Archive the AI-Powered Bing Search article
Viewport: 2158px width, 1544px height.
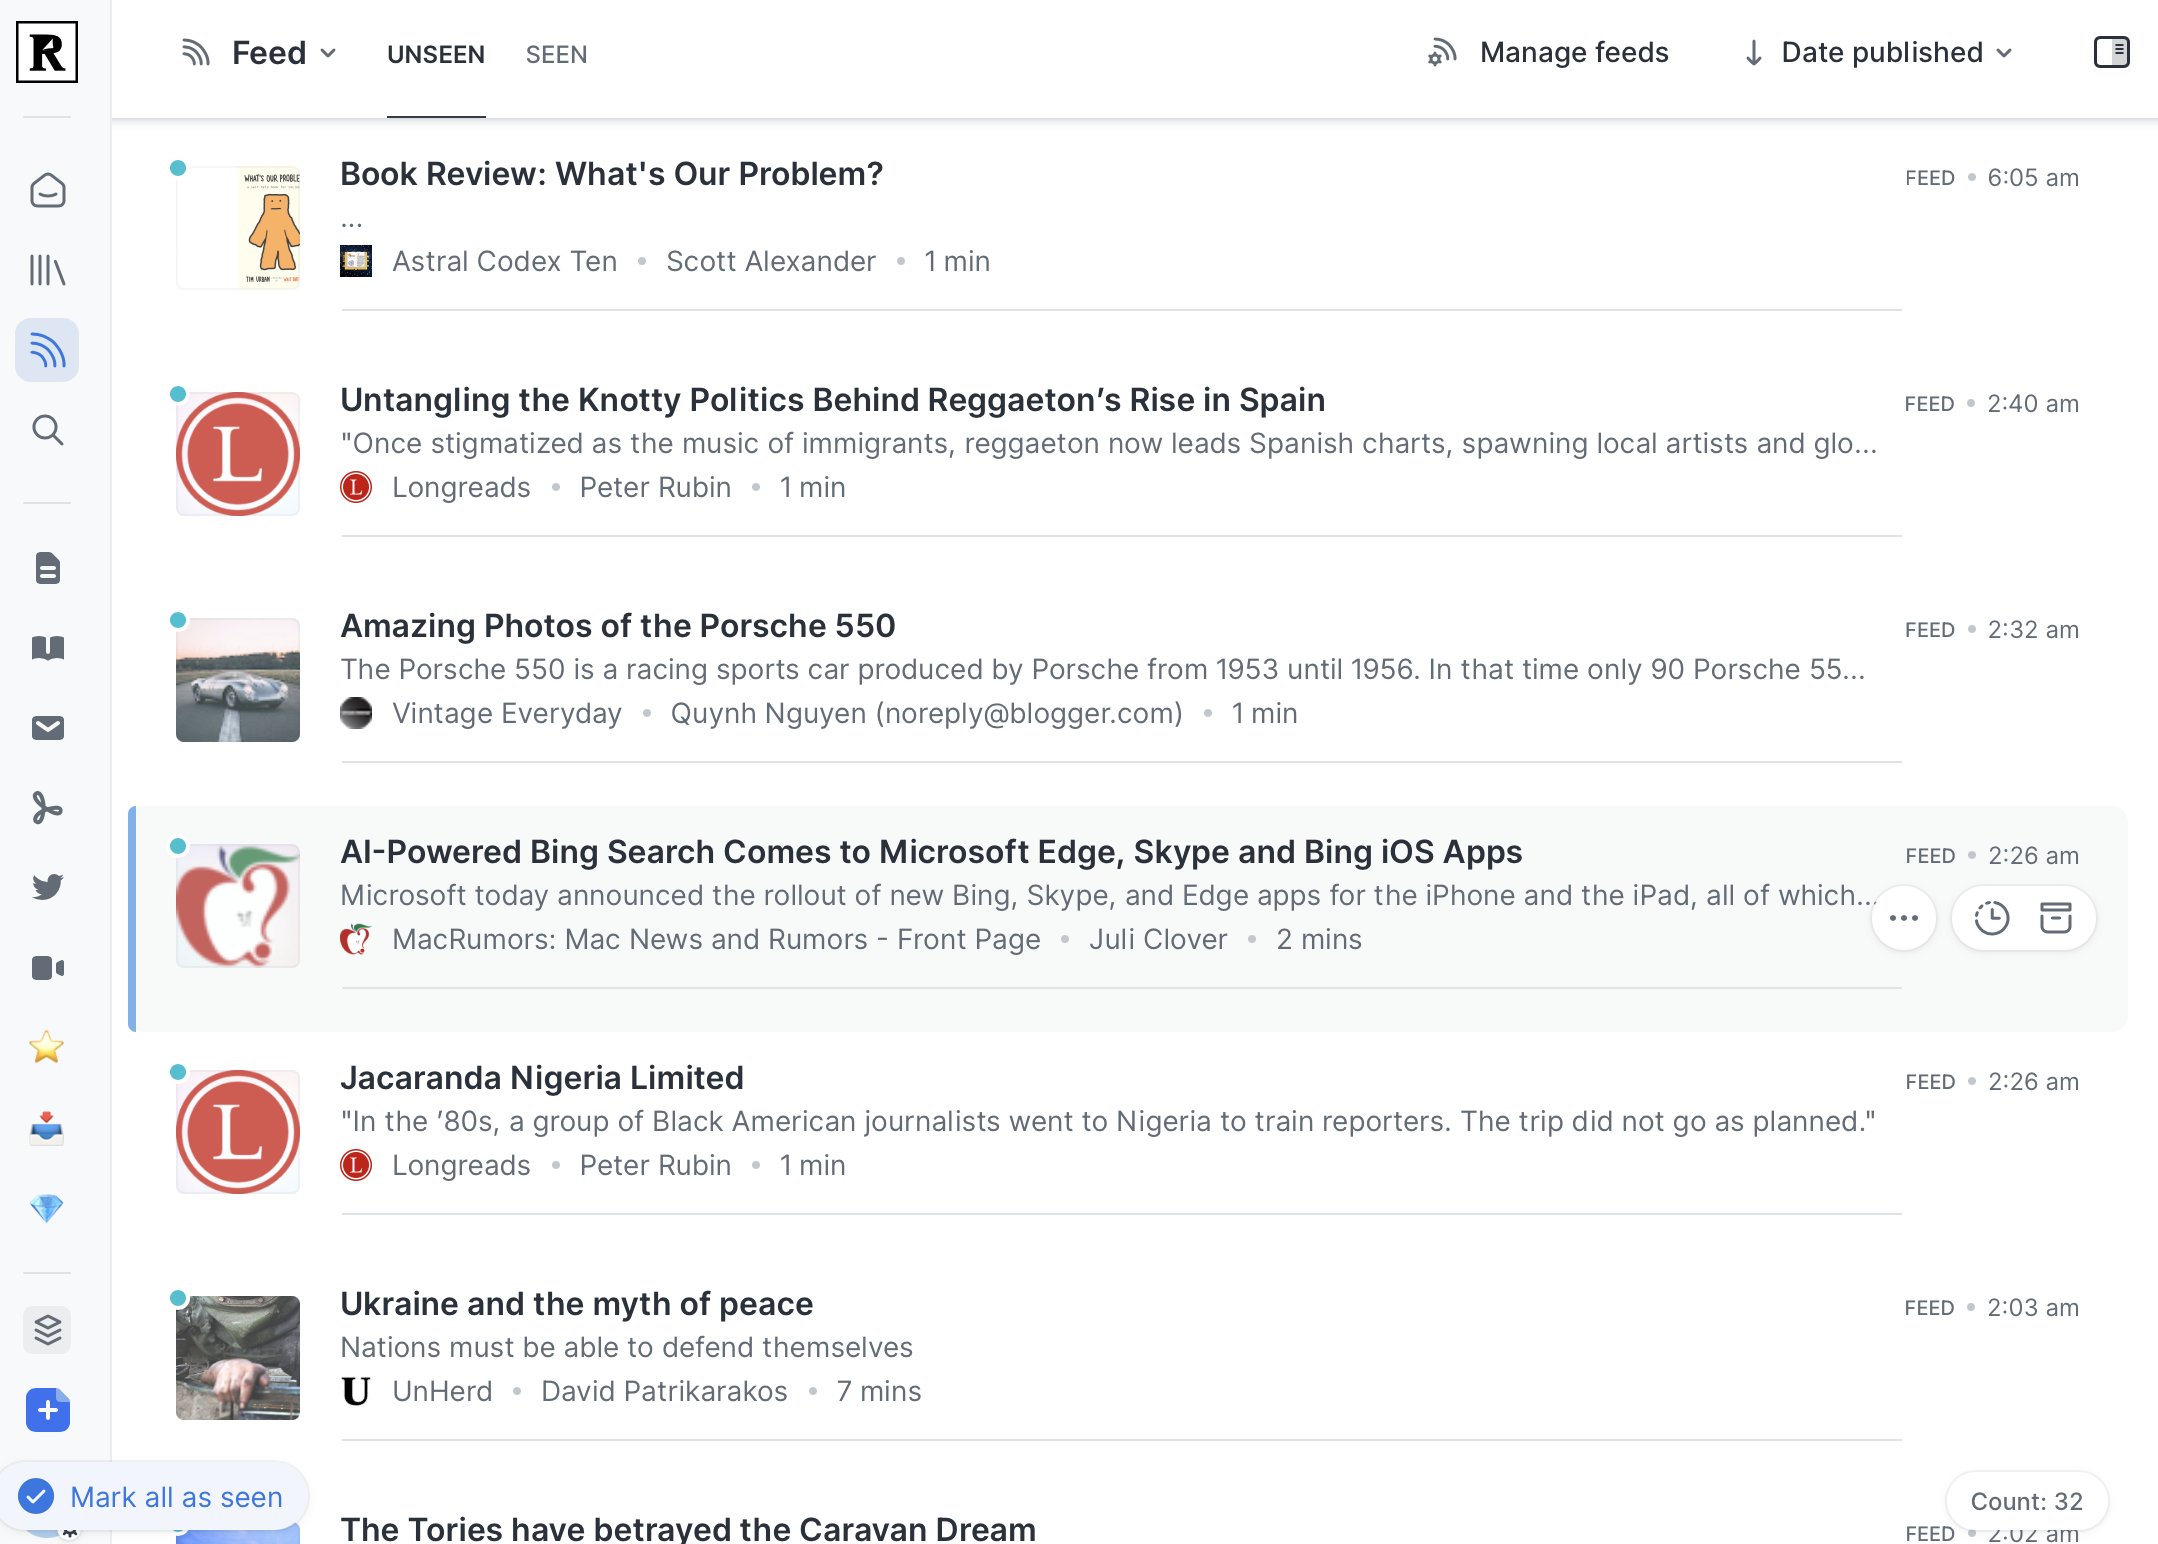click(x=2055, y=918)
